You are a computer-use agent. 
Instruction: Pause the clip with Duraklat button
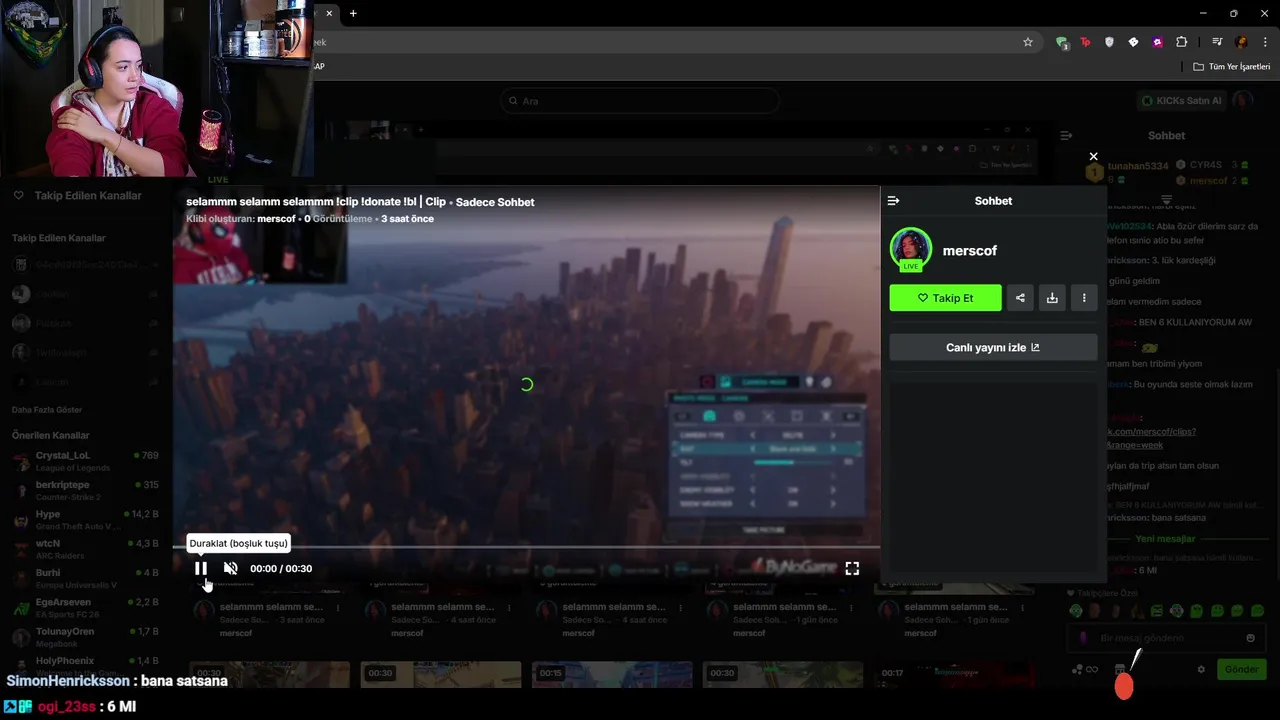pos(201,568)
